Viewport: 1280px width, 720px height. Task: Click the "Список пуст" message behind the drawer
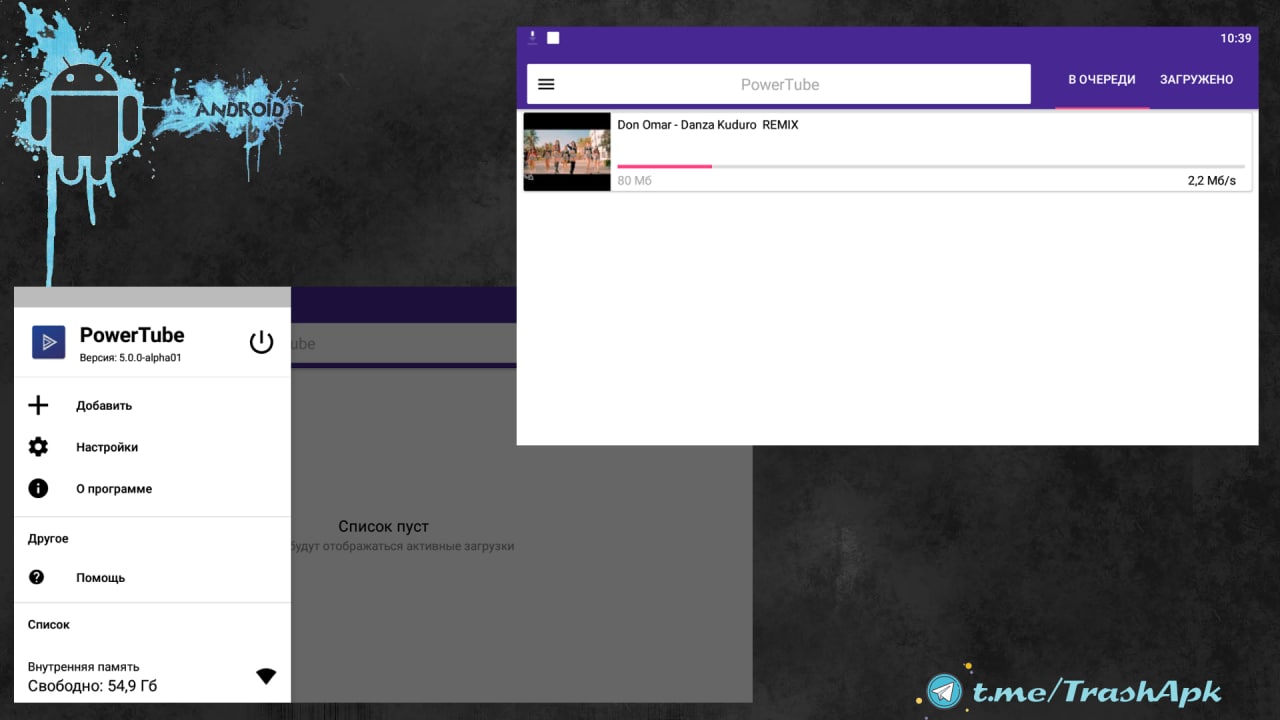tap(383, 526)
